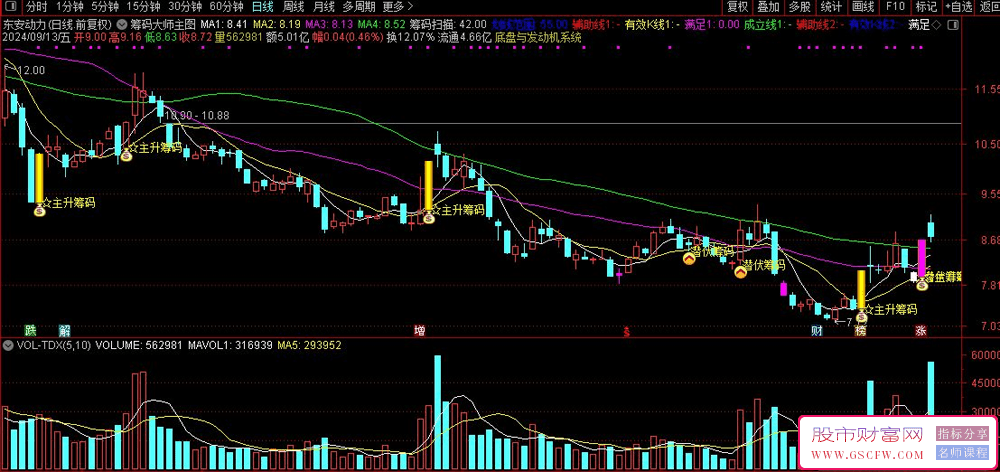Click the MA5: 293952 readout
This screenshot has width=1000, height=472.
point(309,344)
